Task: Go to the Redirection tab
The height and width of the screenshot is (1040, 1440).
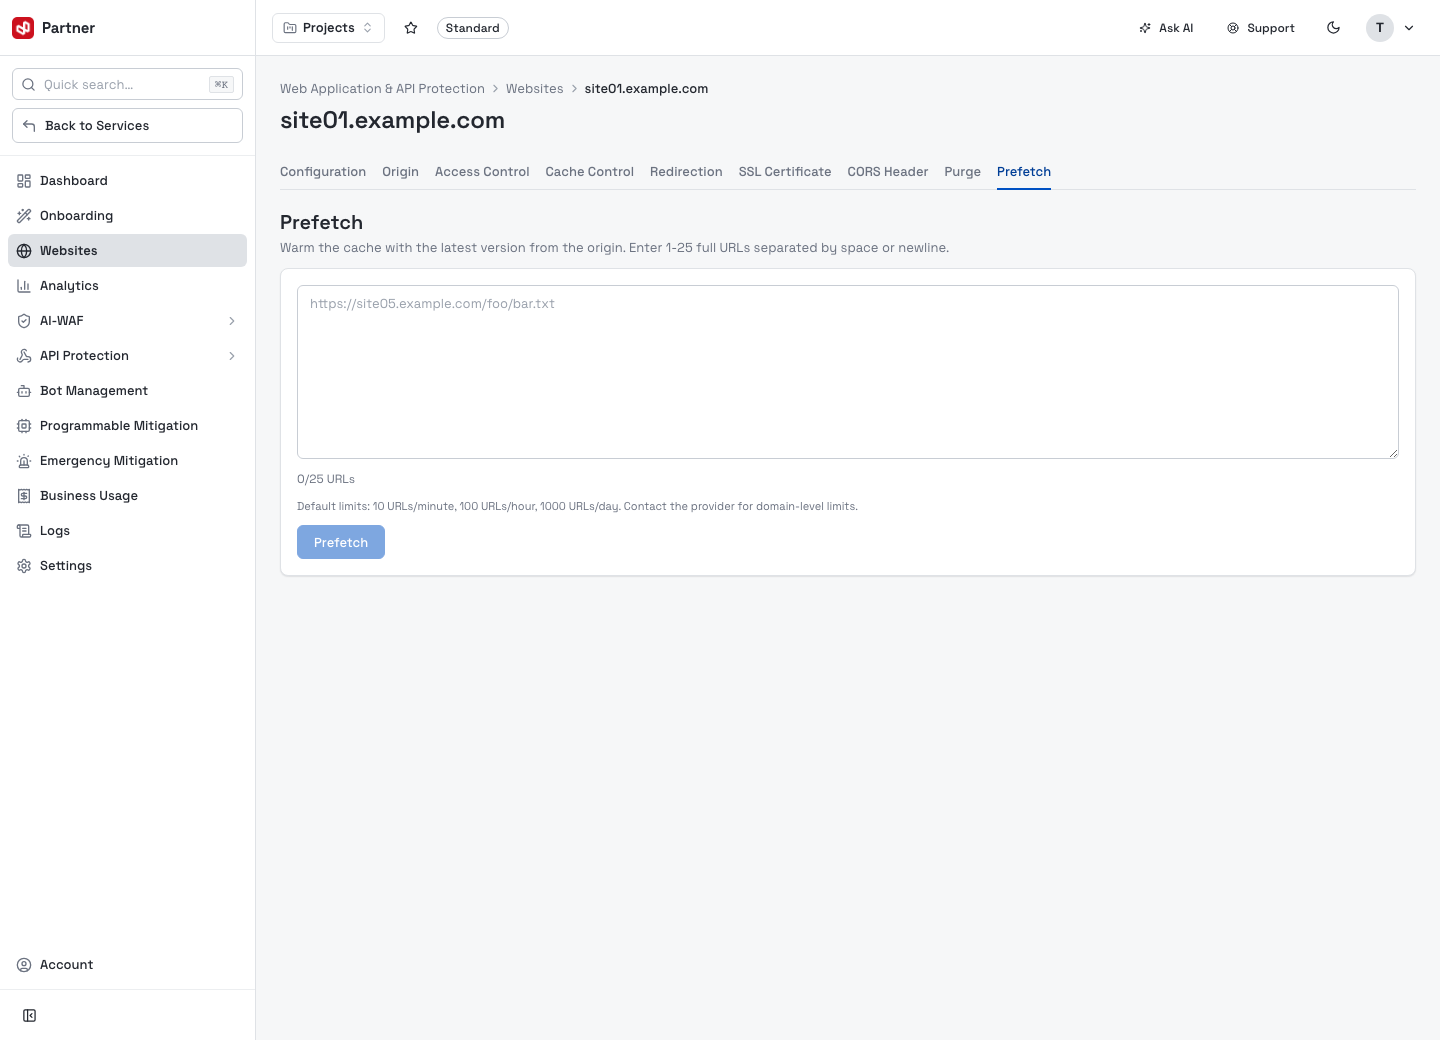Action: point(686,172)
